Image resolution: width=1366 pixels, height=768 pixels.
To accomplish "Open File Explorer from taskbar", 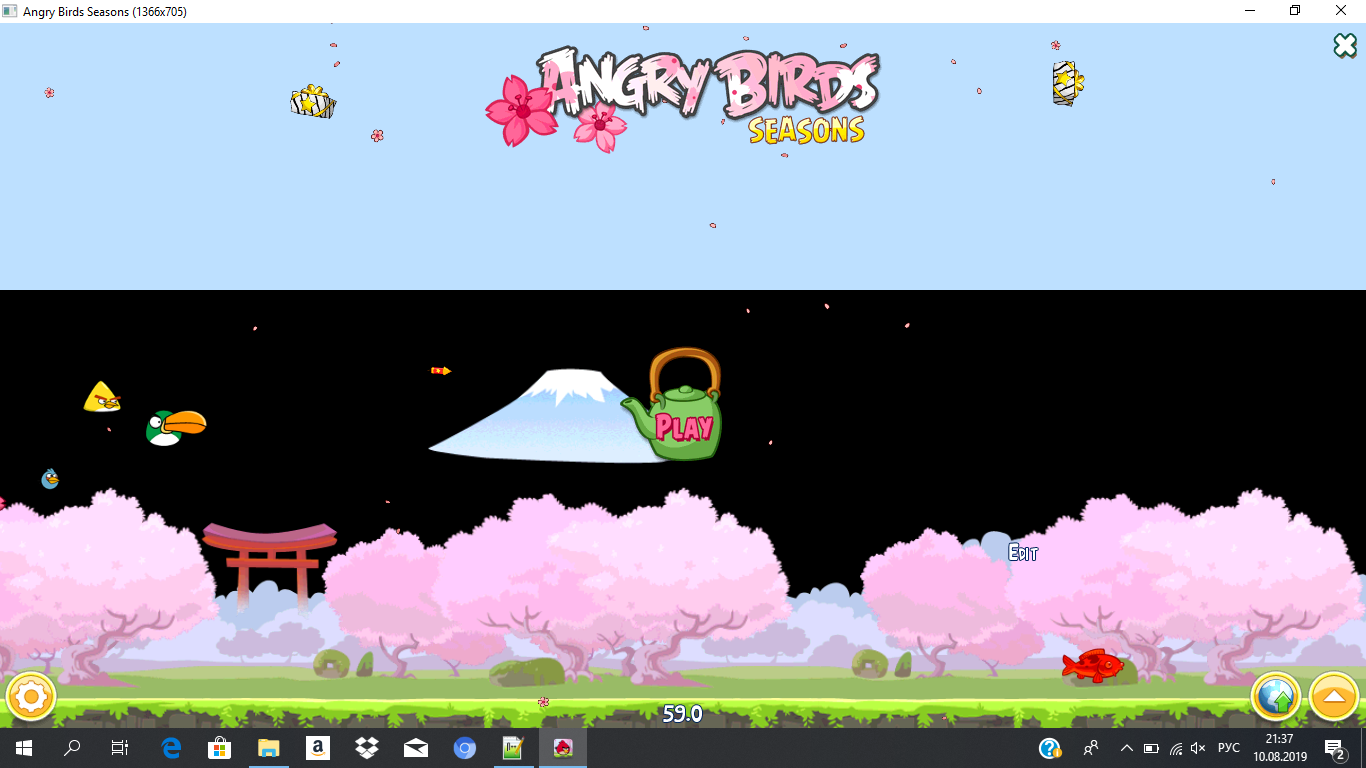I will 269,748.
